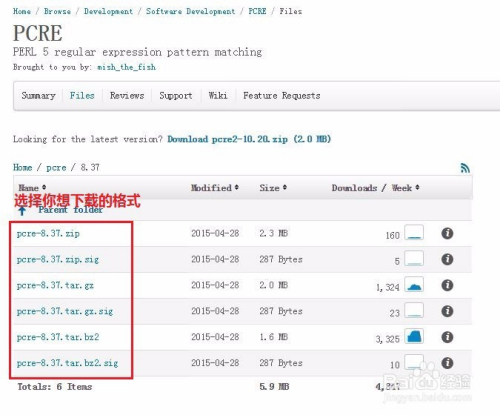Show info for pcre-8.37.zip

pos(447,233)
